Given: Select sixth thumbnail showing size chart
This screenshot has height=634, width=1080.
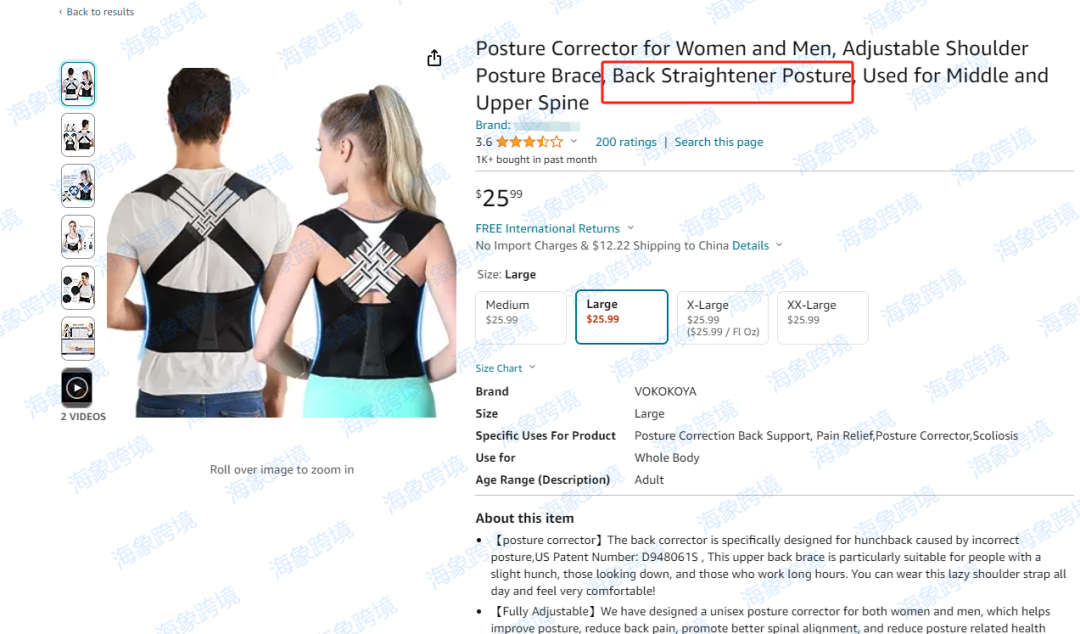Looking at the screenshot, I should (78, 338).
